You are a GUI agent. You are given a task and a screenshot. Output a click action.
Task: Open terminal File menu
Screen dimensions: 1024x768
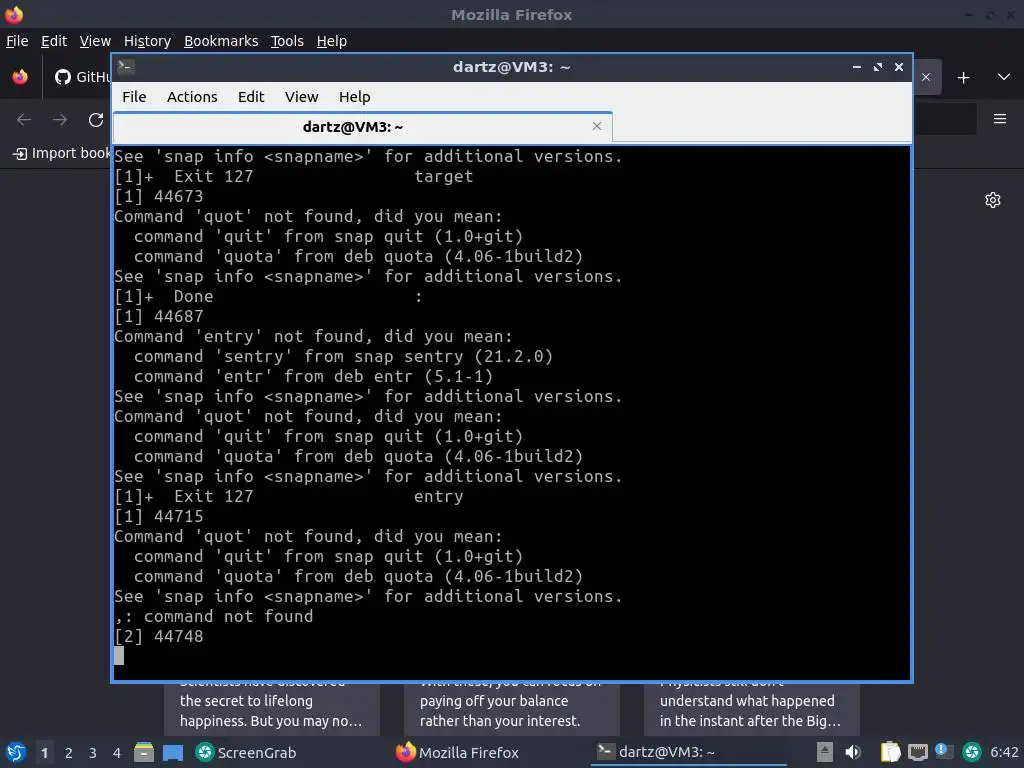(134, 97)
